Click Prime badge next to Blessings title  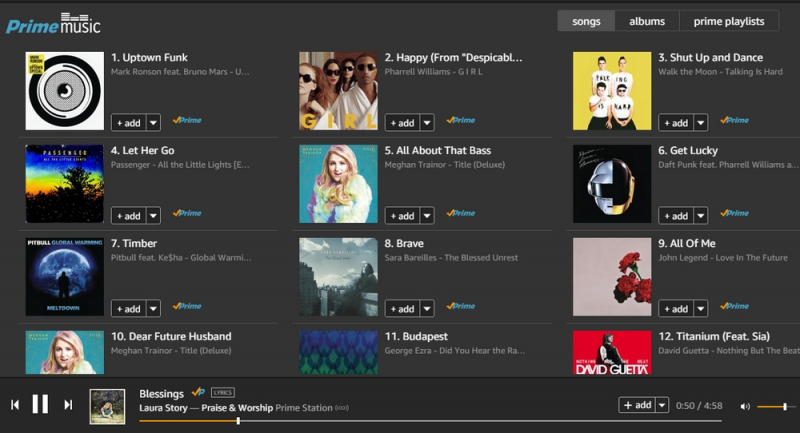(x=198, y=392)
